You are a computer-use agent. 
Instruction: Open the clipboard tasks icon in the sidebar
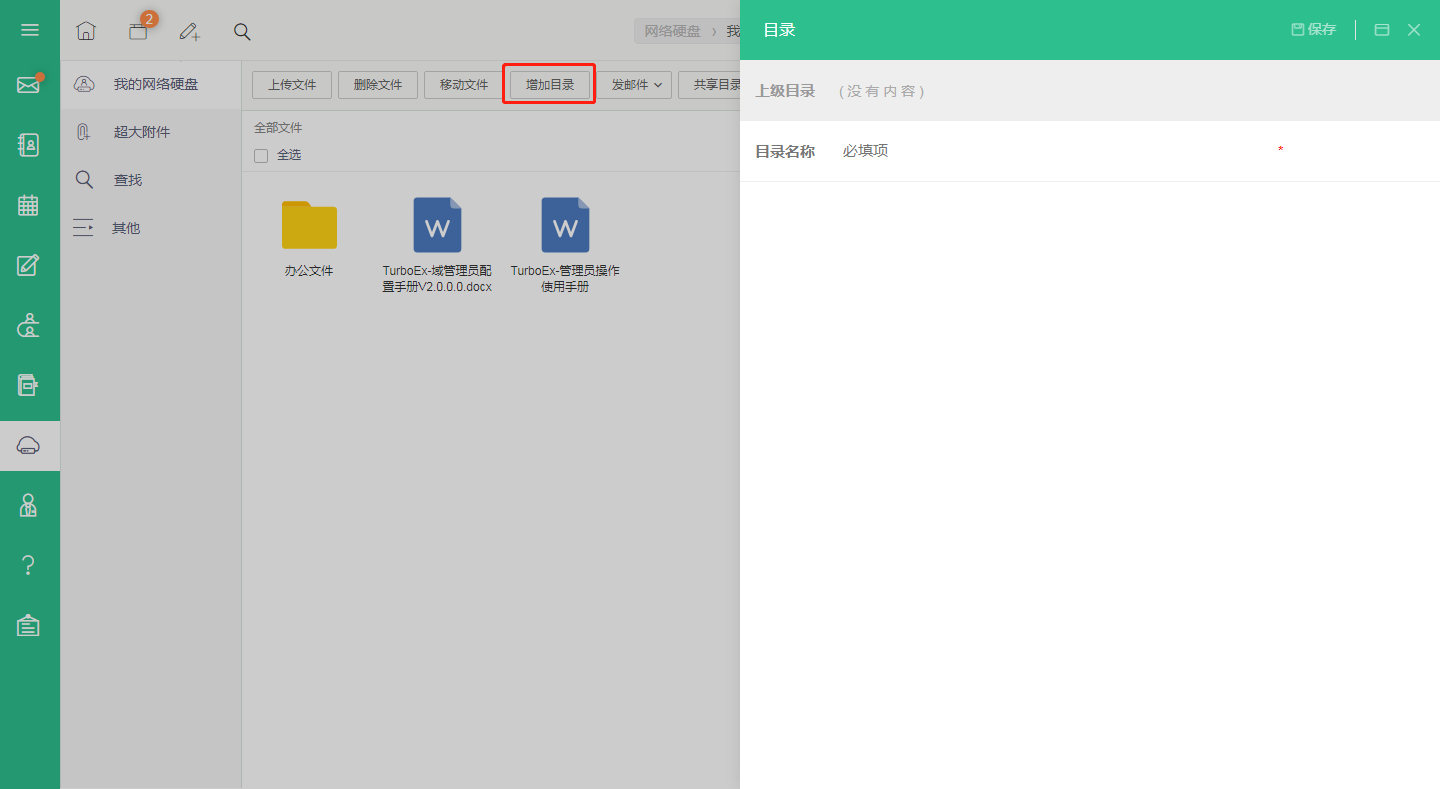click(x=29, y=625)
